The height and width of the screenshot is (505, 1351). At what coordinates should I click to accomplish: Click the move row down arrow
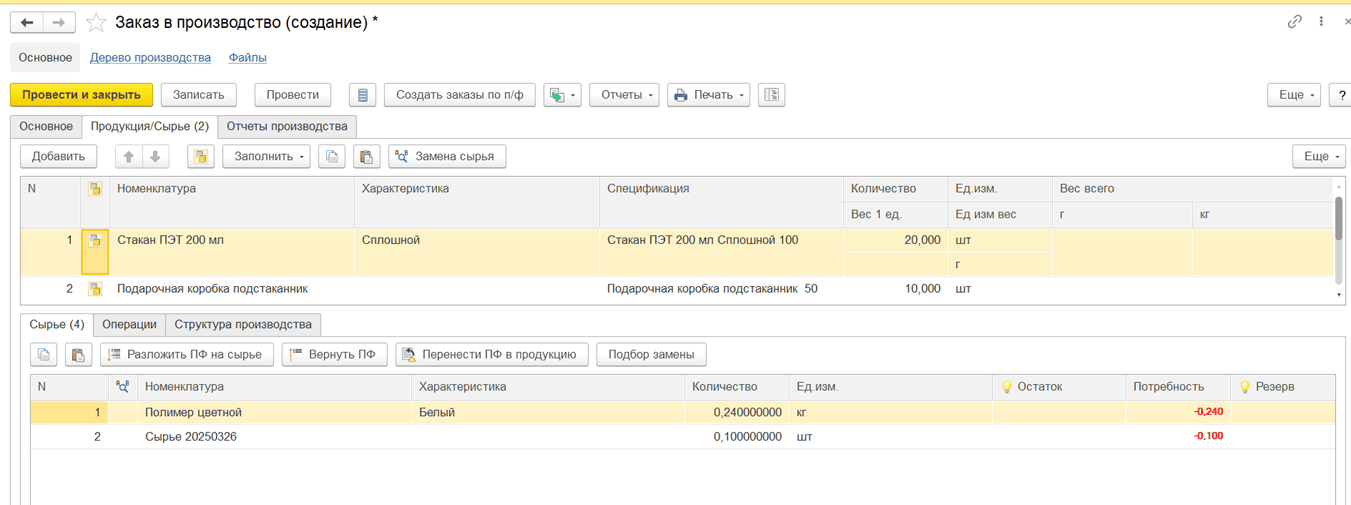tap(155, 156)
